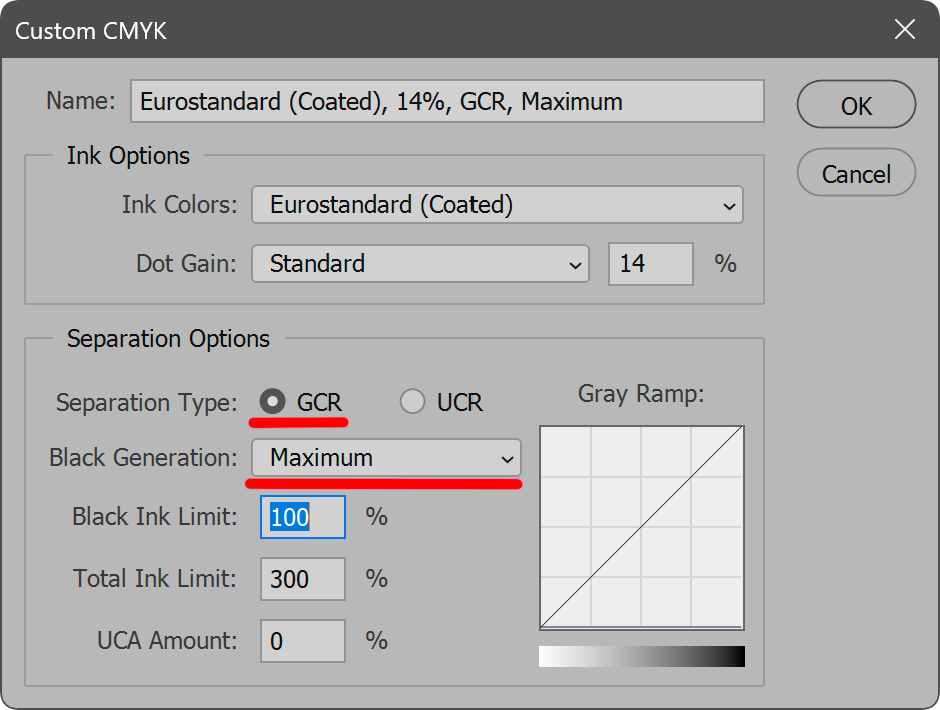
Task: Click the Dot Gain percentage field
Action: click(x=650, y=264)
